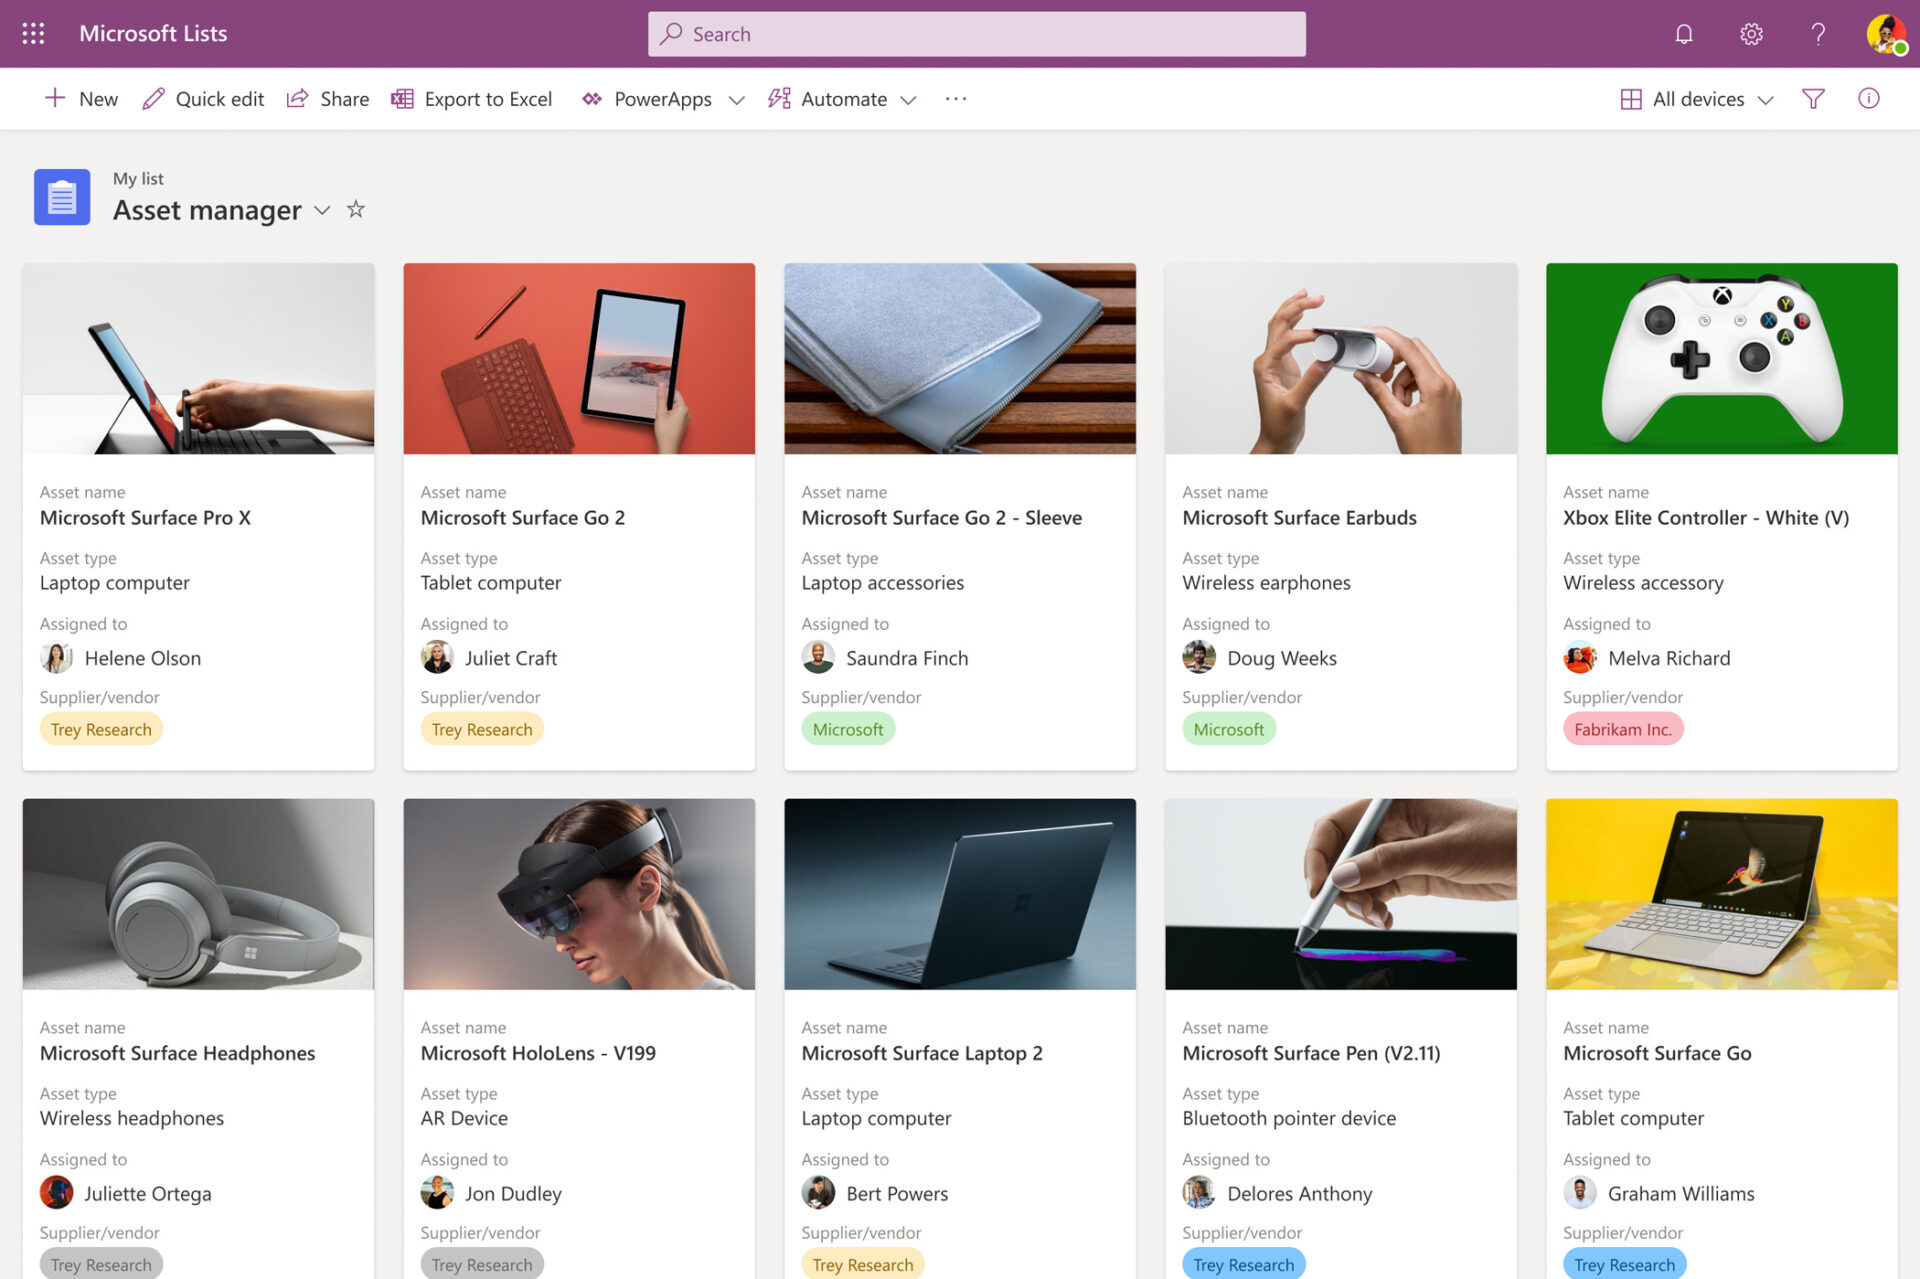Open Microsoft HoloLens image
The image size is (1920, 1279).
point(579,894)
